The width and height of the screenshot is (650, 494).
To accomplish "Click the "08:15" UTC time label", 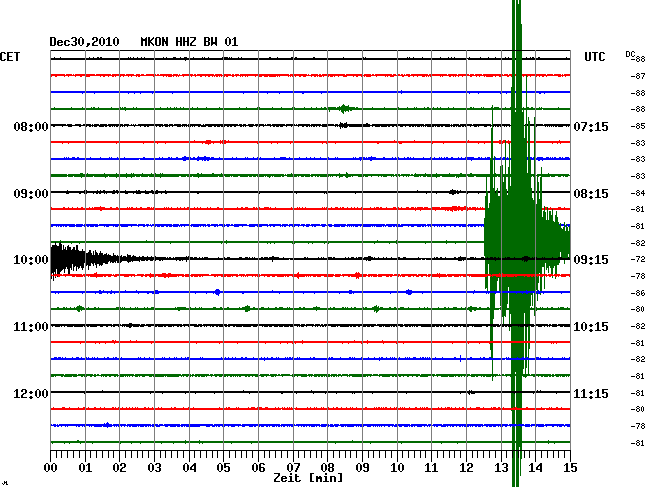I will (591, 194).
